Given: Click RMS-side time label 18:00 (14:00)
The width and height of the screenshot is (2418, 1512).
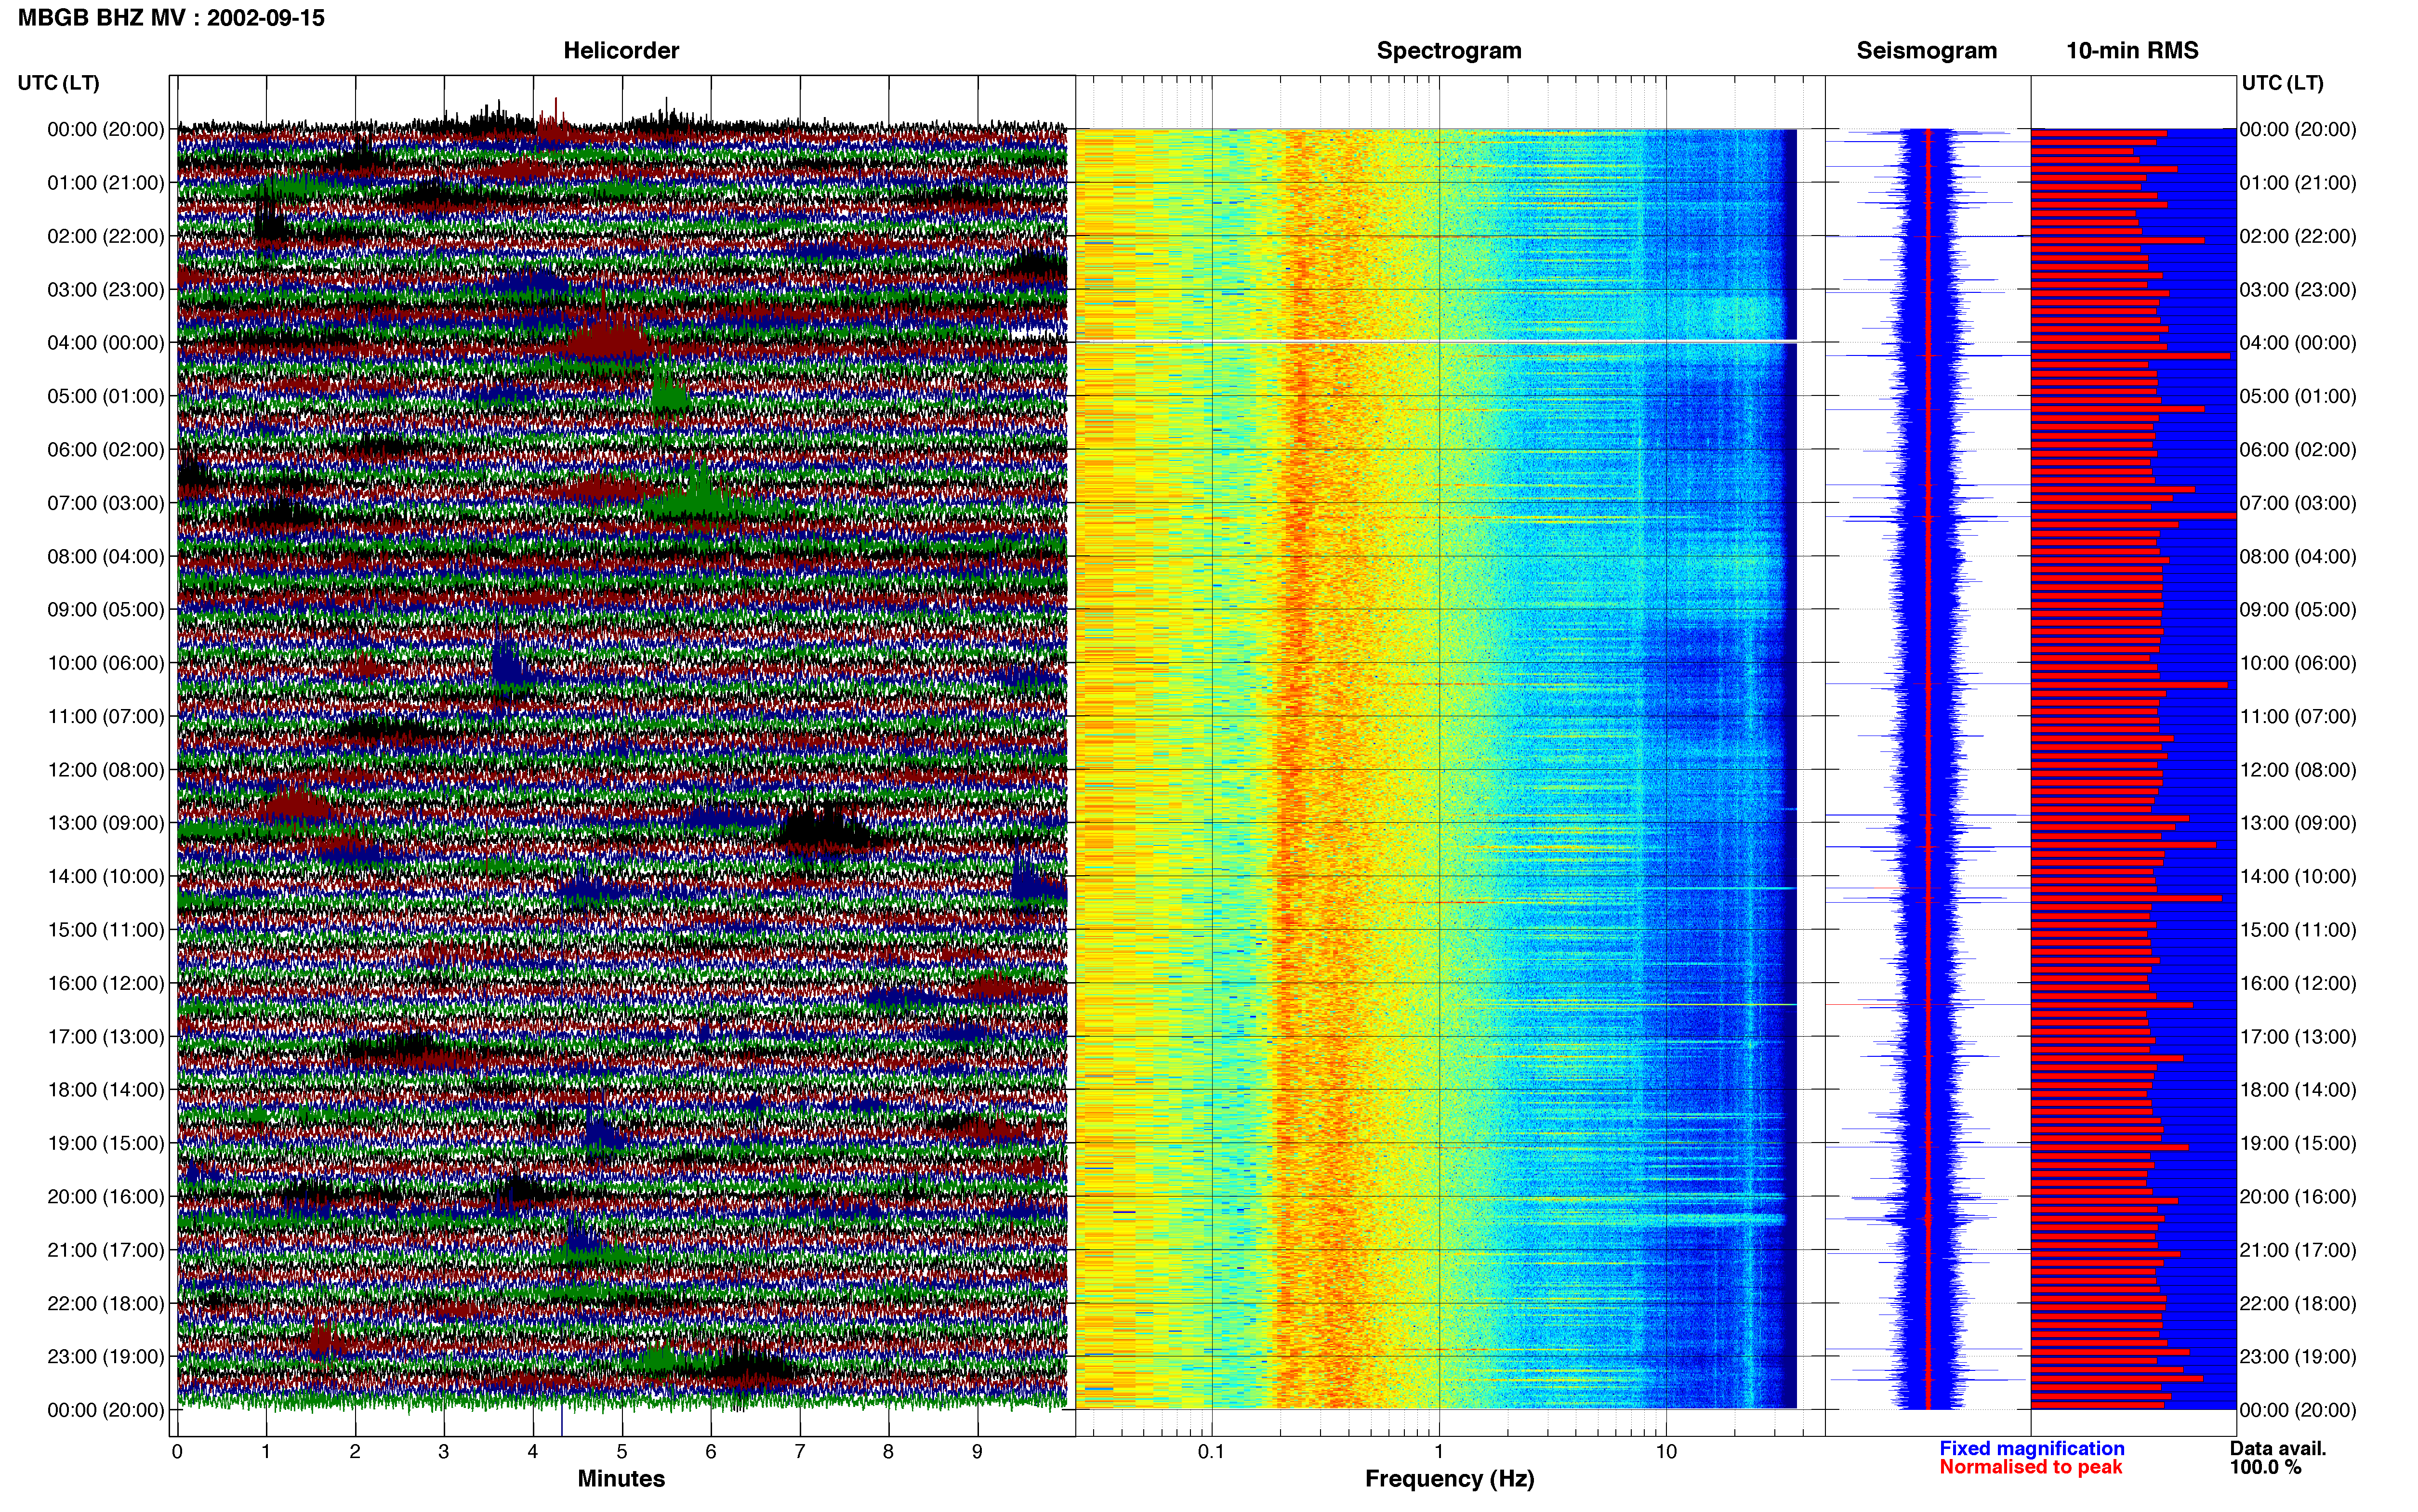Looking at the screenshot, I should pos(2298,1090).
